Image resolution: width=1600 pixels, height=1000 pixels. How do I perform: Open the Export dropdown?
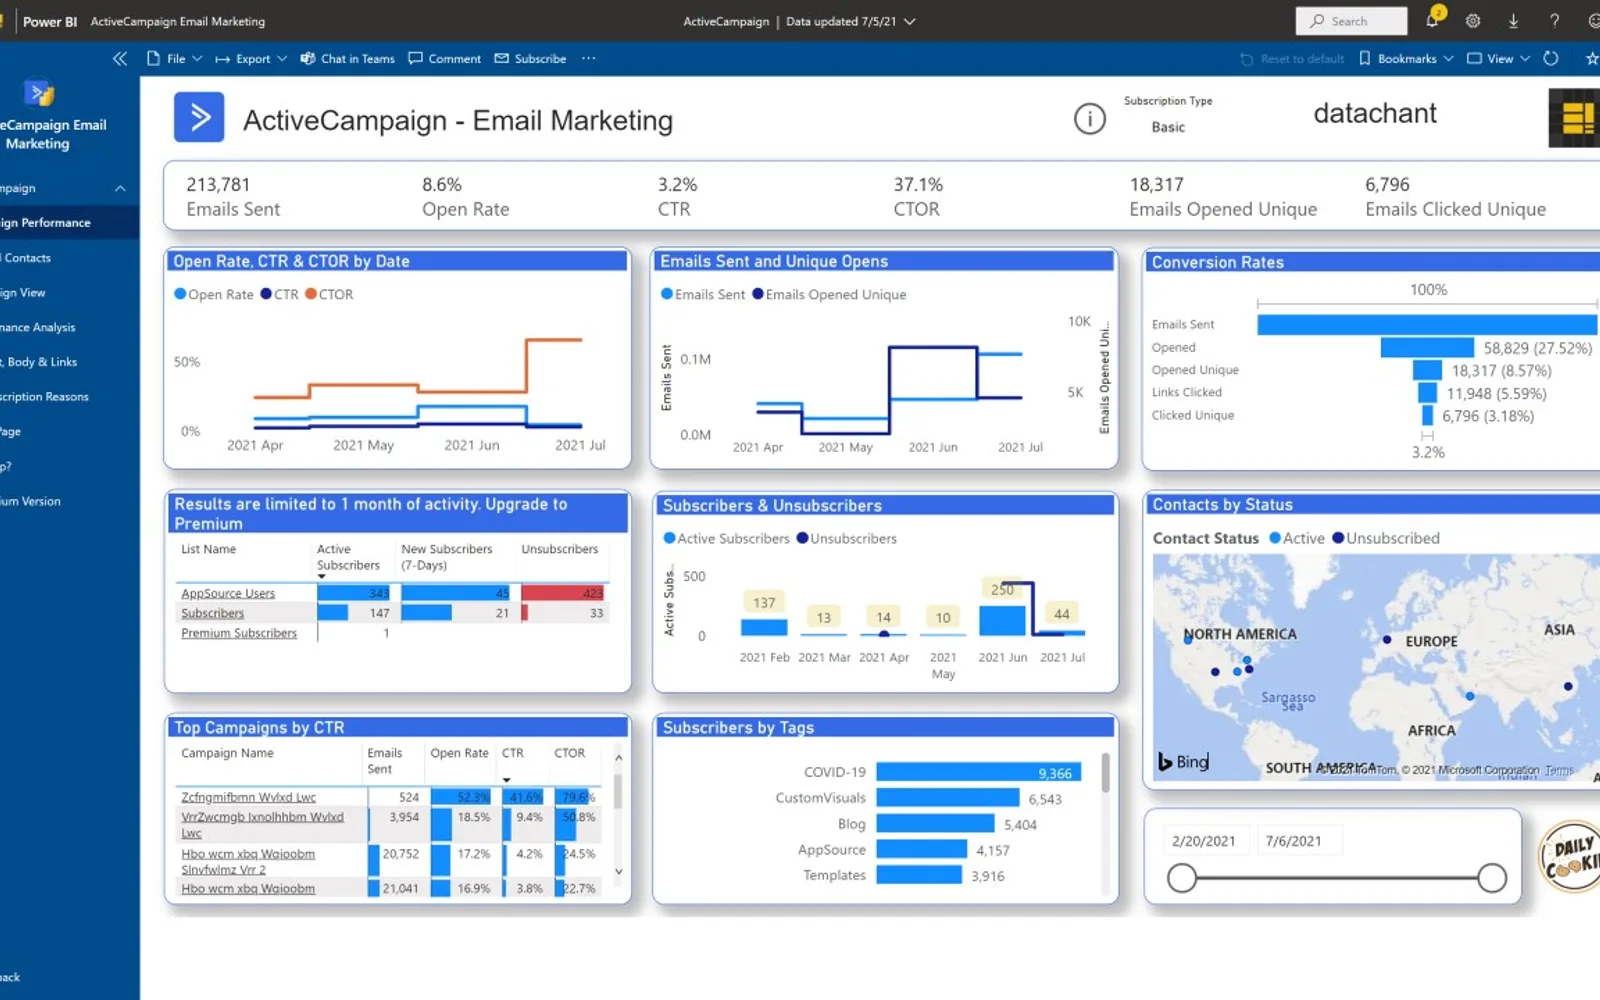coord(251,59)
